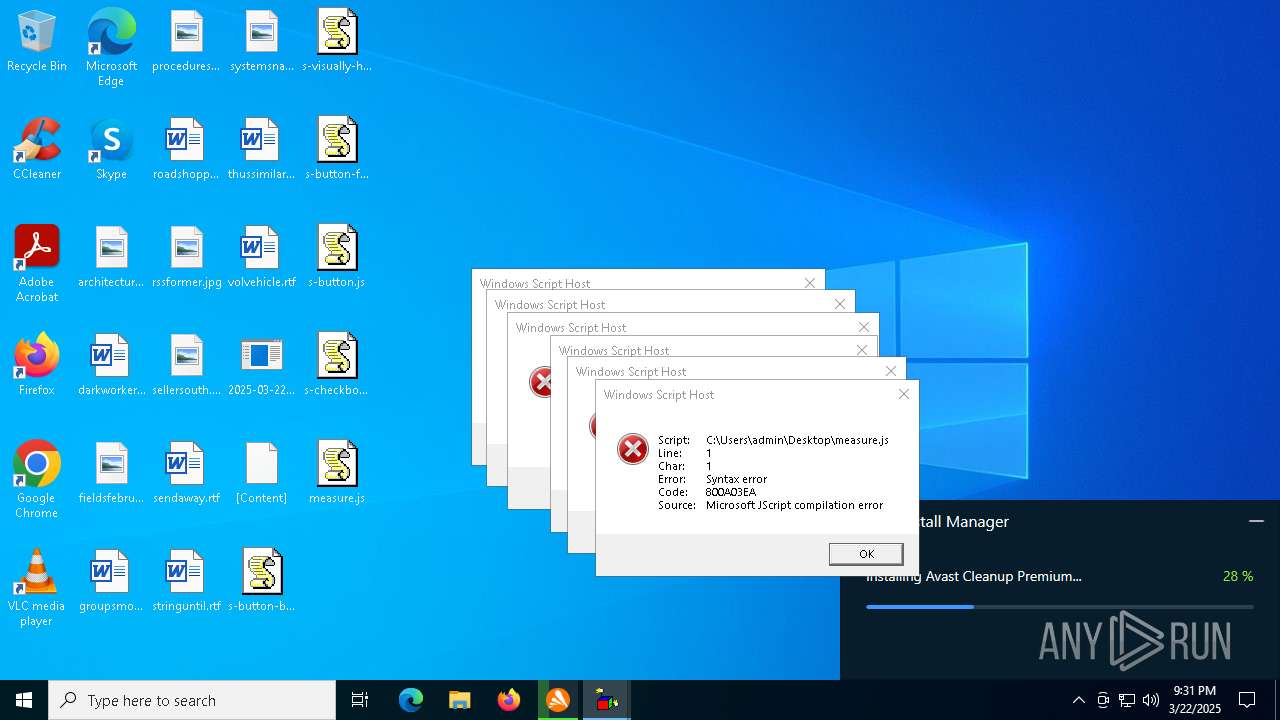Show hidden system tray icons
This screenshot has height=720, width=1280.
[x=1078, y=700]
